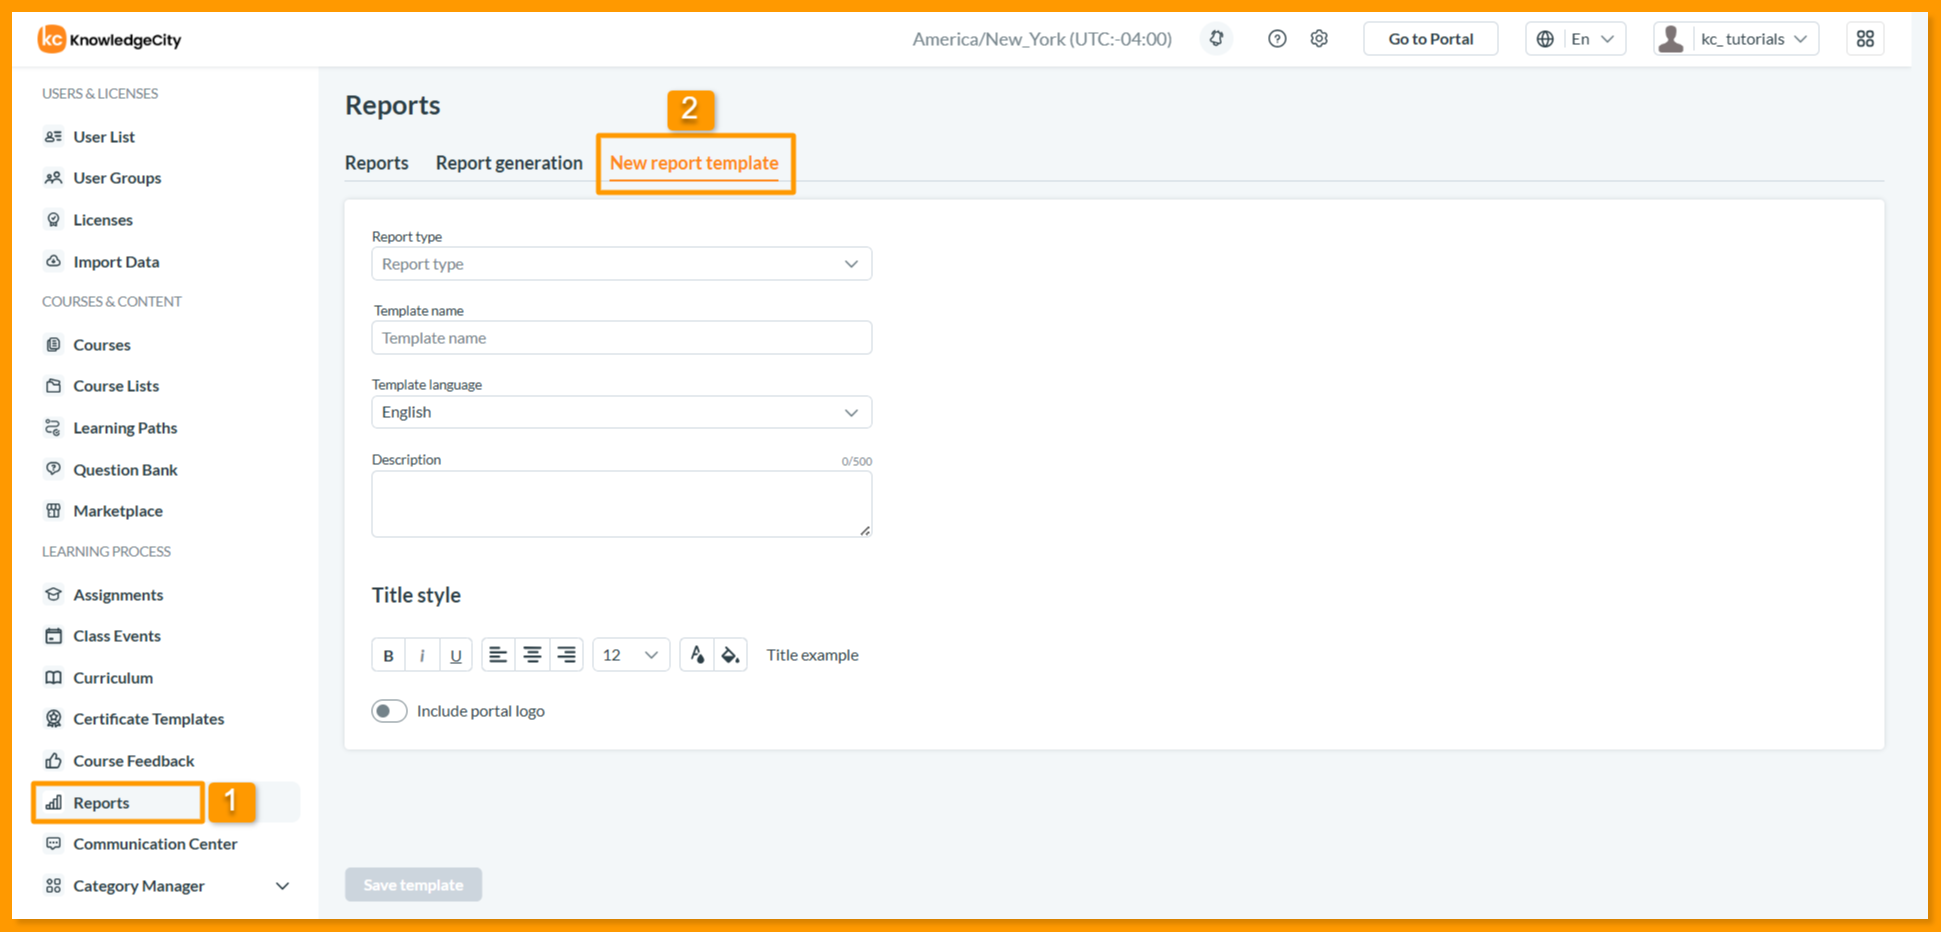This screenshot has height=932, width=1941.
Task: Click the Template name input field
Action: click(x=621, y=338)
